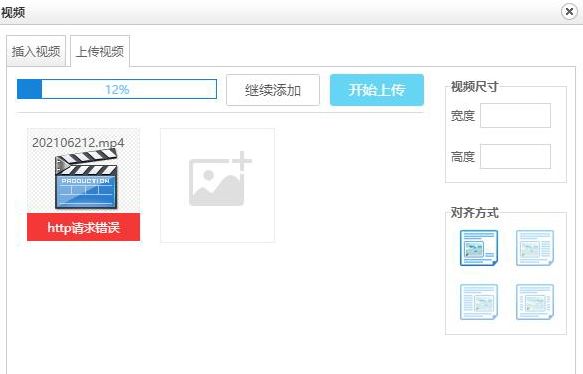Select the 202106212.mp4 file name
The height and width of the screenshot is (374, 583).
tap(78, 142)
